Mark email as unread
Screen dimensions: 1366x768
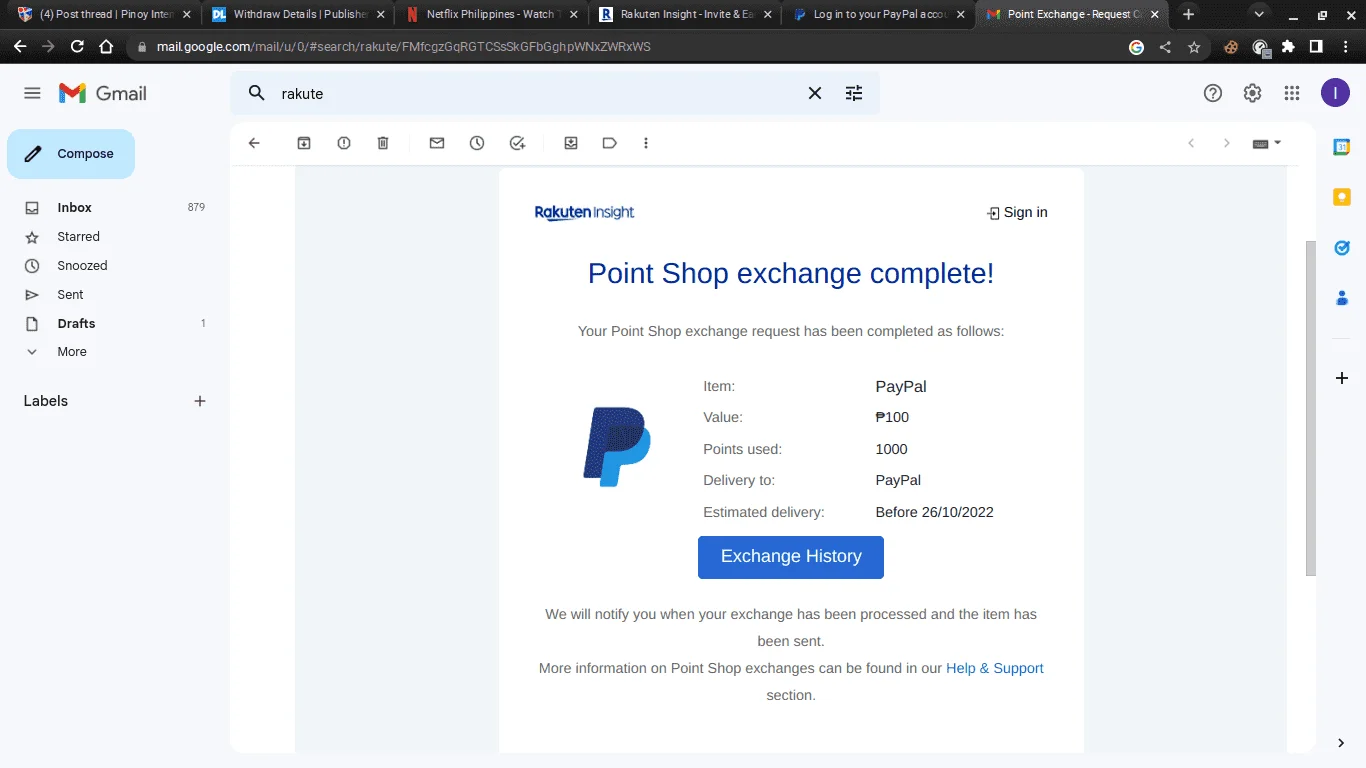(x=437, y=143)
